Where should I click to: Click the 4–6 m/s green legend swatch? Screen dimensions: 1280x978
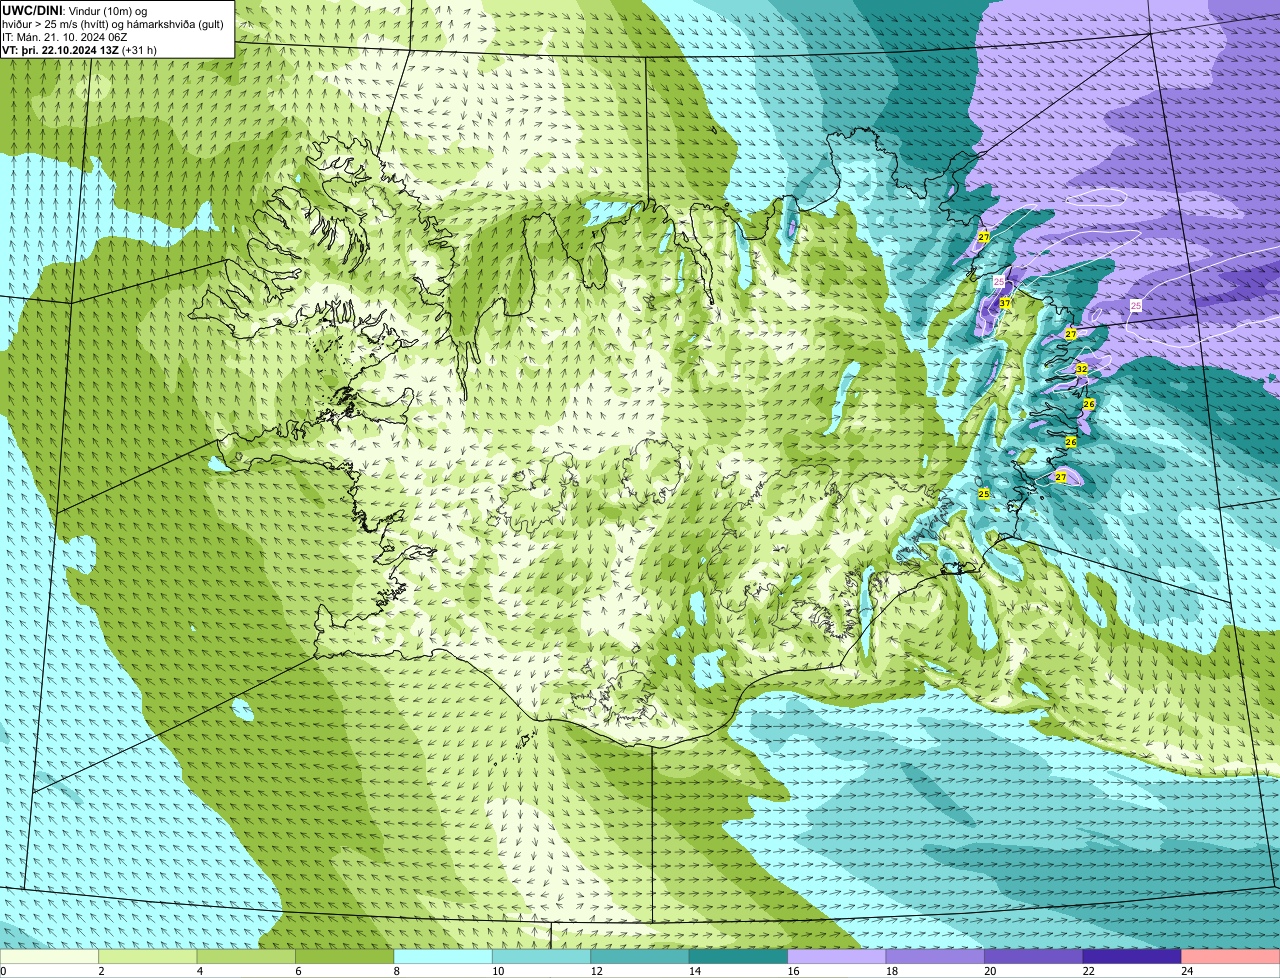pyautogui.click(x=246, y=956)
